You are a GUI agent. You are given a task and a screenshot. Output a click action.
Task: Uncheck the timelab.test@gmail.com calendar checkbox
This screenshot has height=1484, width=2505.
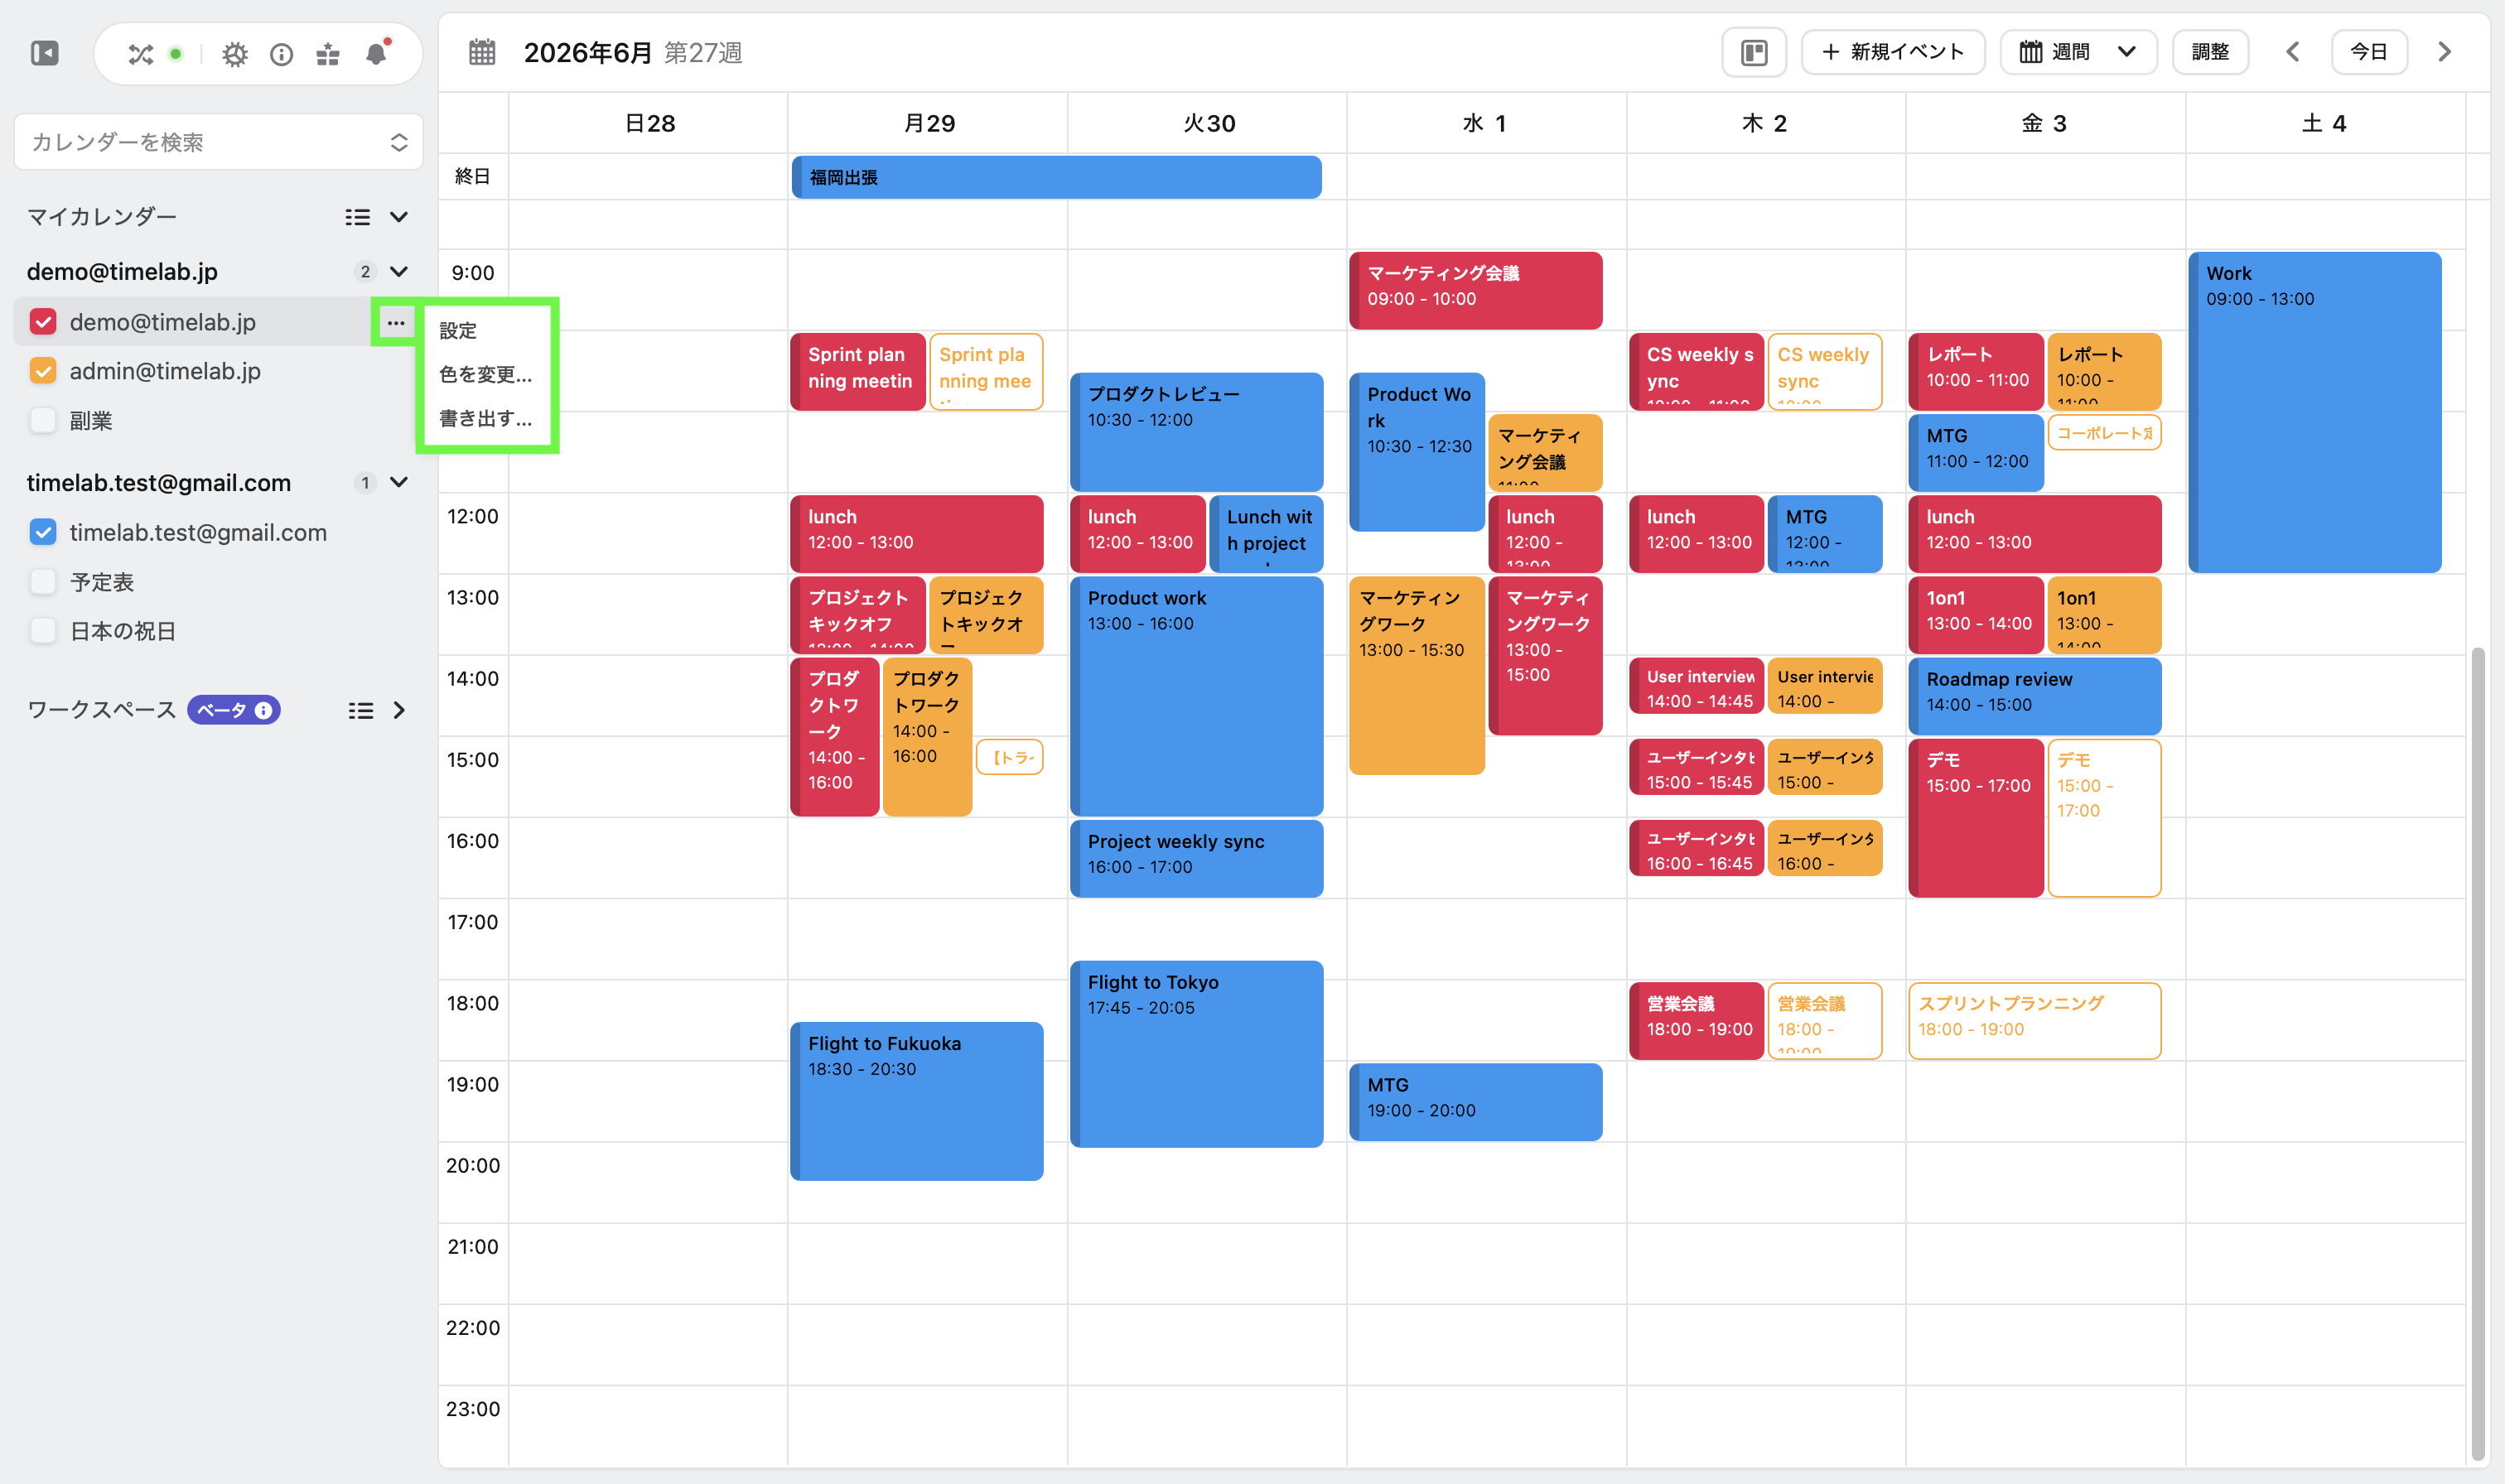pos(43,532)
